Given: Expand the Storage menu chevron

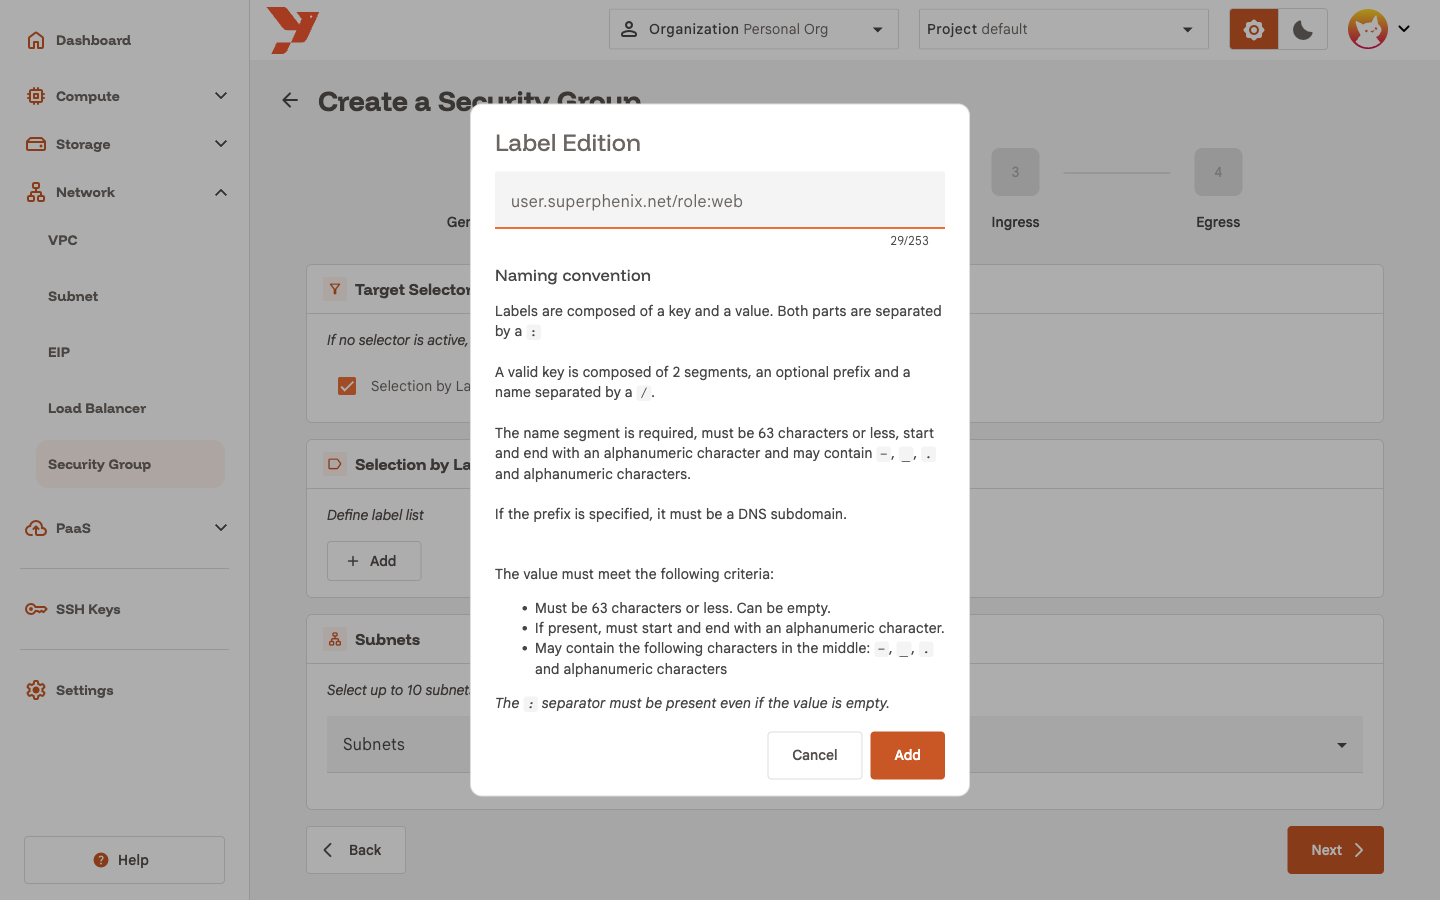Looking at the screenshot, I should click(221, 144).
